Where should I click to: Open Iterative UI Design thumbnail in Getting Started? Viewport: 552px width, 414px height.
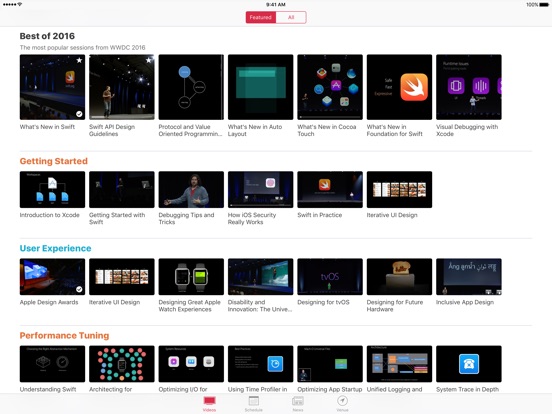pyautogui.click(x=399, y=189)
